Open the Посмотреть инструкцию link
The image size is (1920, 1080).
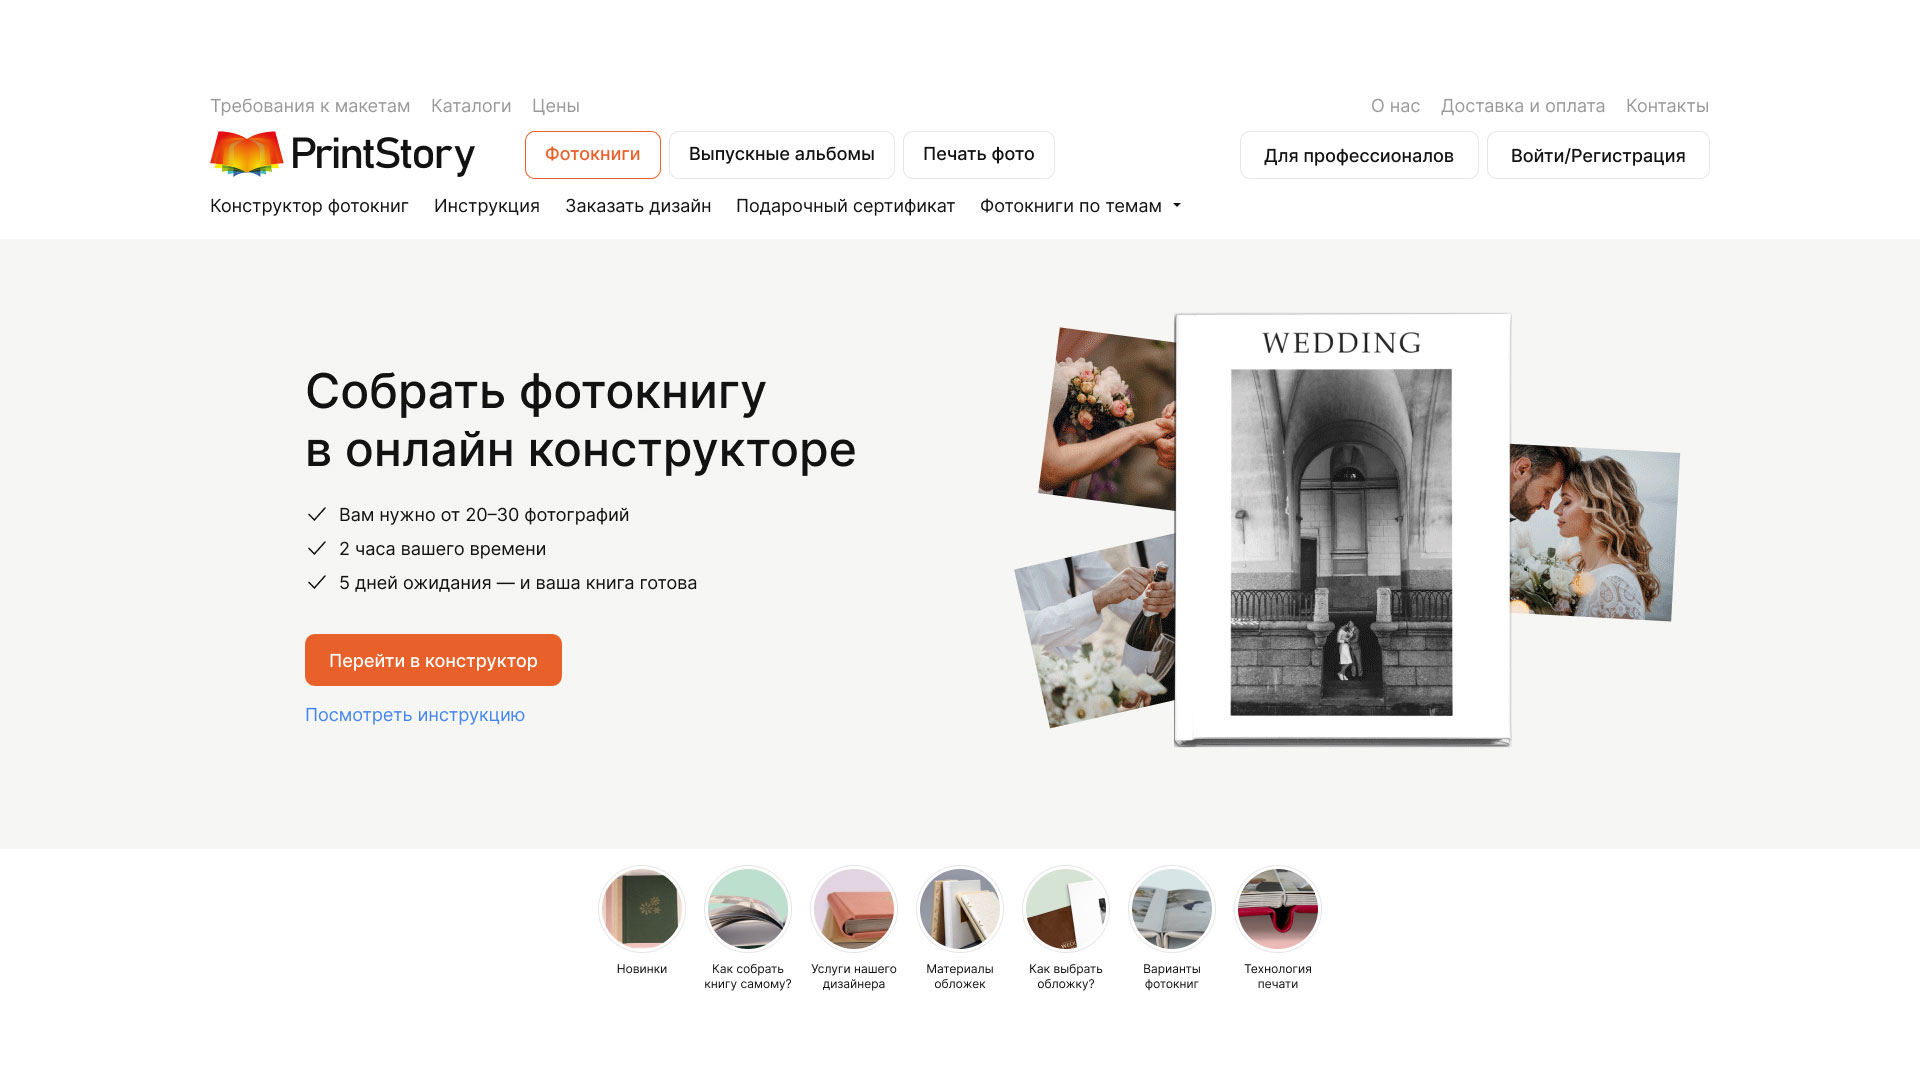415,715
